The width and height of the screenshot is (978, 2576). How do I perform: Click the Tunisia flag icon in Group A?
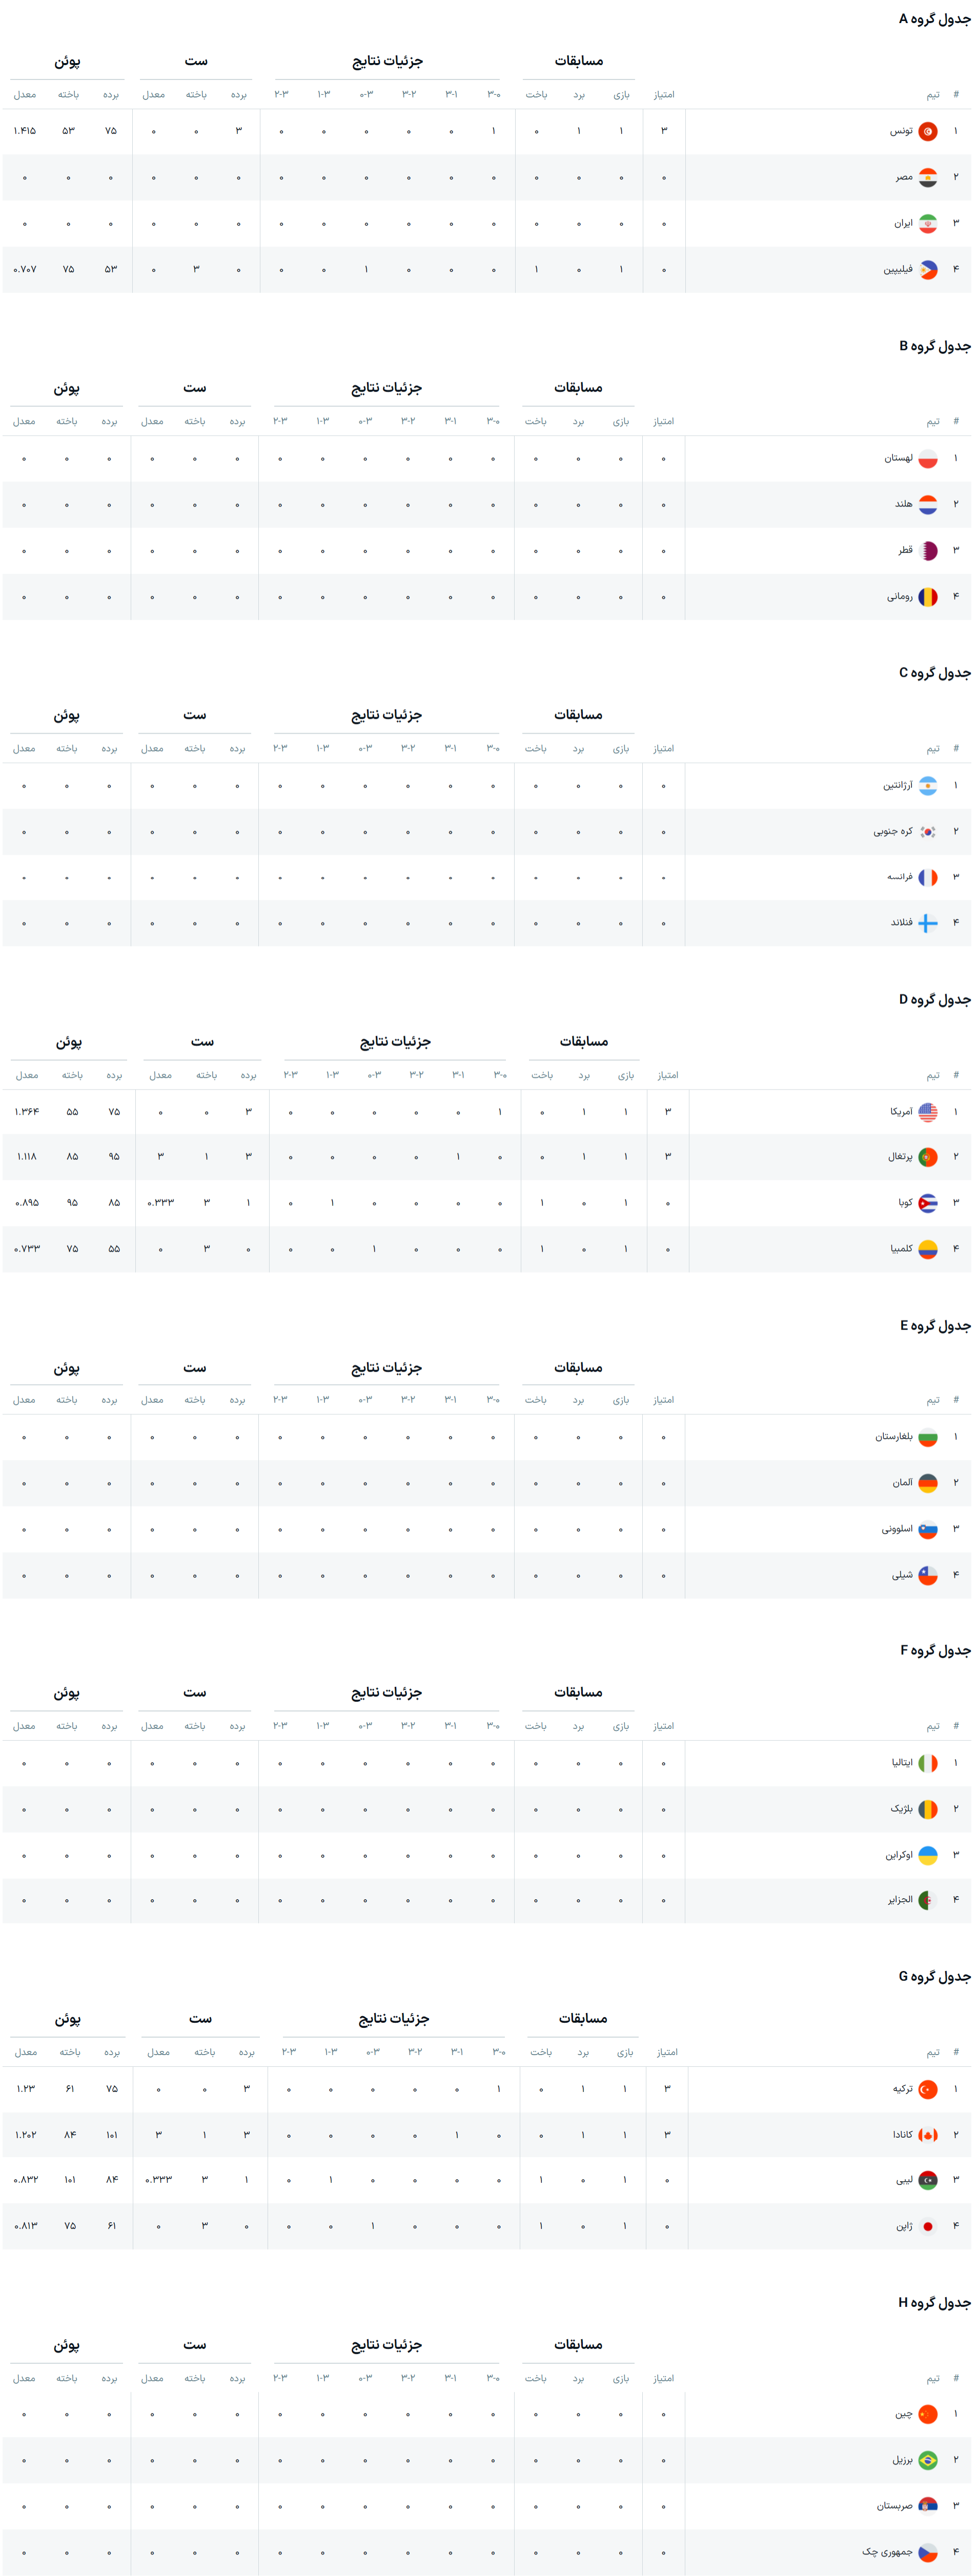(927, 131)
